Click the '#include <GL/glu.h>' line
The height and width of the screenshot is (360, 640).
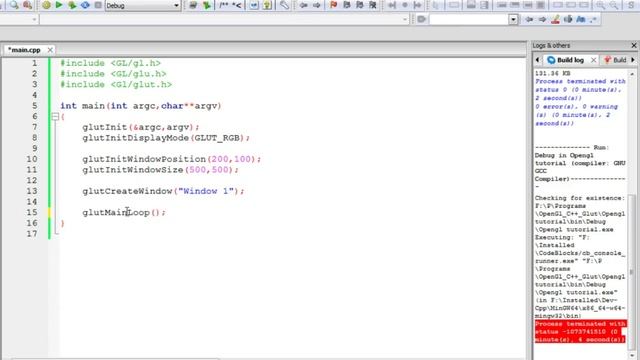coord(113,73)
